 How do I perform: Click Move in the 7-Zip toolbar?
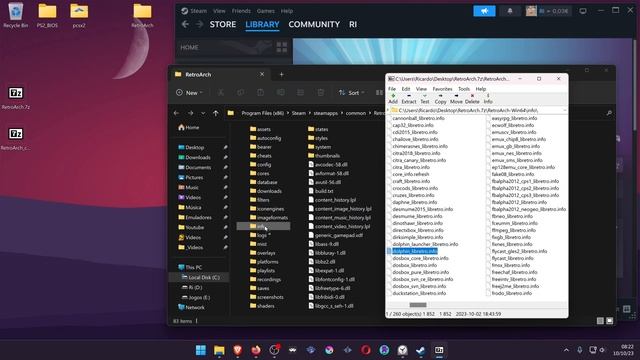coord(456,98)
